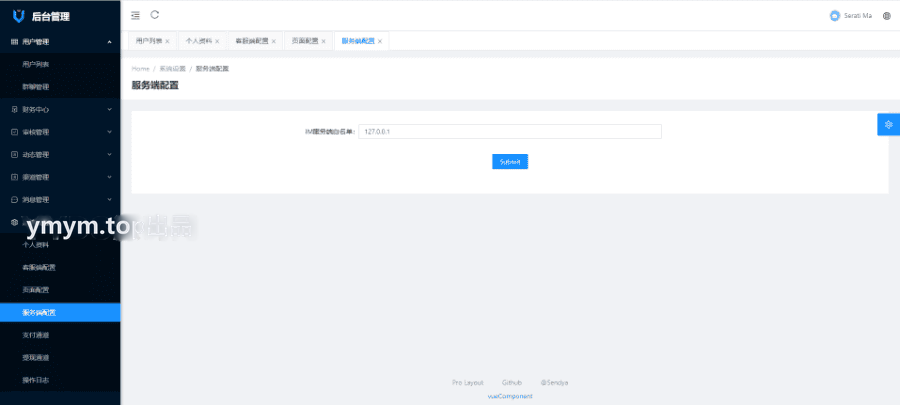
Task: Click the IM whitelist input containing 127.0.0.1
Action: 510,131
